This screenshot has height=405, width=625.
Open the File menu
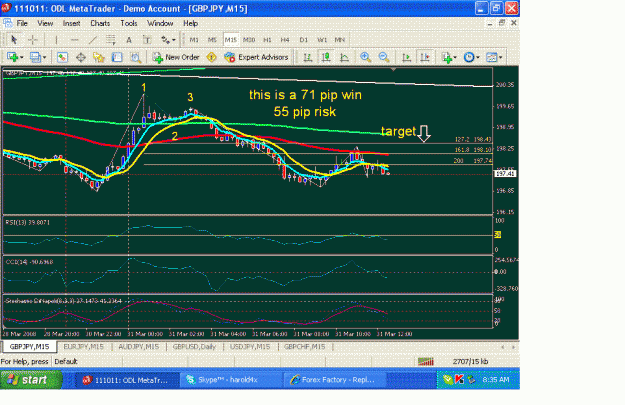22,24
